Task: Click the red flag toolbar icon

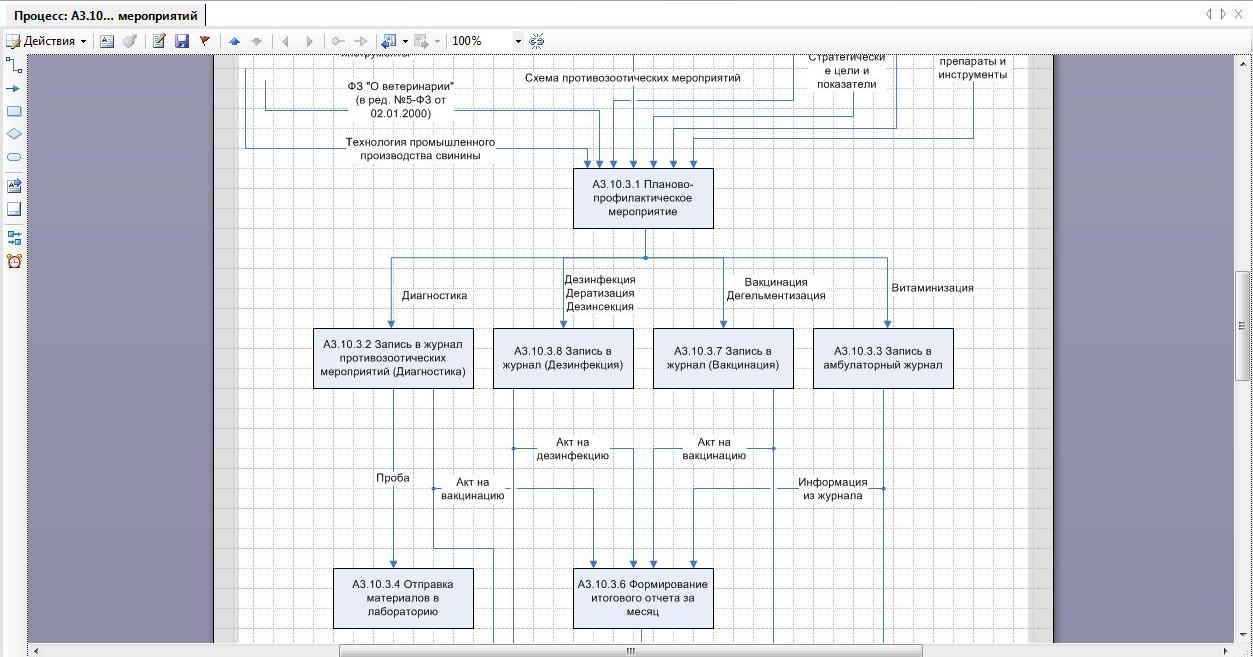Action: click(x=205, y=41)
